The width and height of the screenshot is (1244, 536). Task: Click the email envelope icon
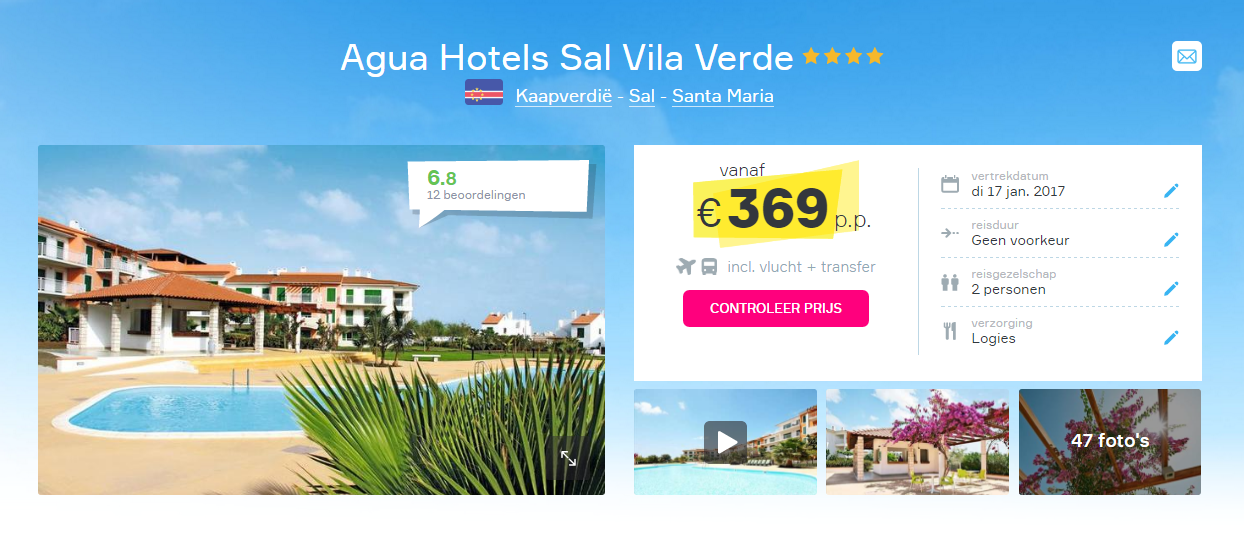(x=1187, y=56)
